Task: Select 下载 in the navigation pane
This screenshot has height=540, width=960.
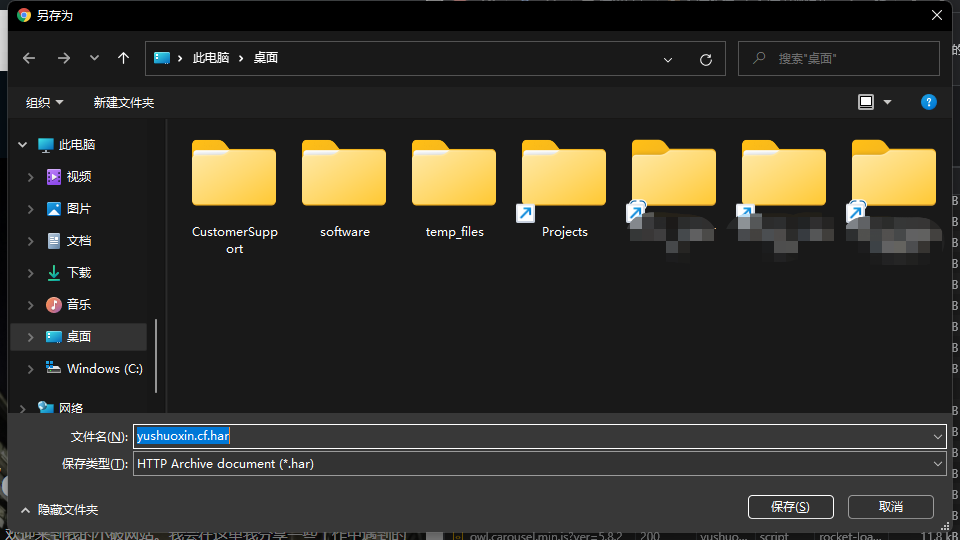Action: tap(78, 273)
